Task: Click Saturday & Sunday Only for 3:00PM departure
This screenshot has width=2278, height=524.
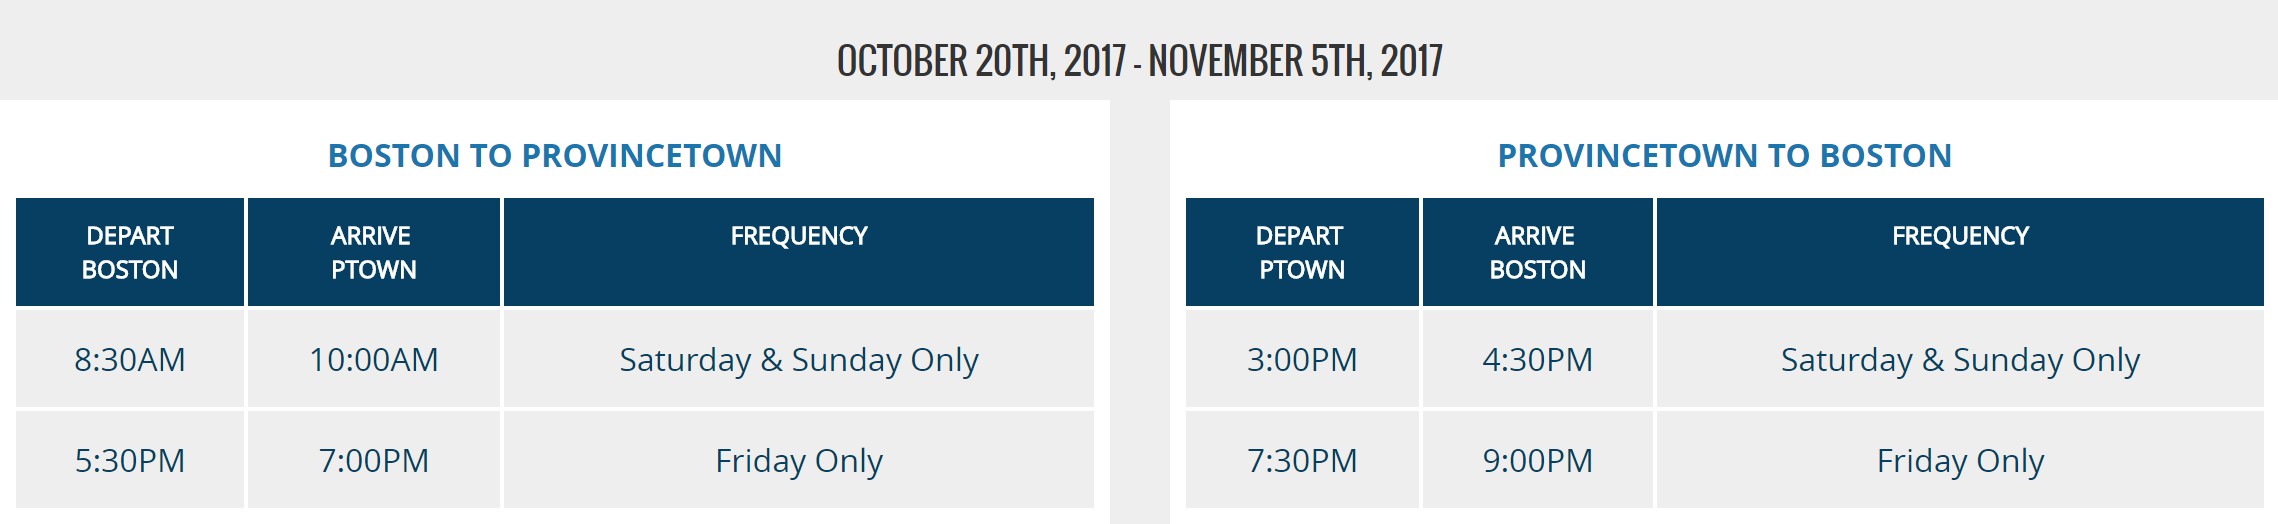Action: (1960, 360)
